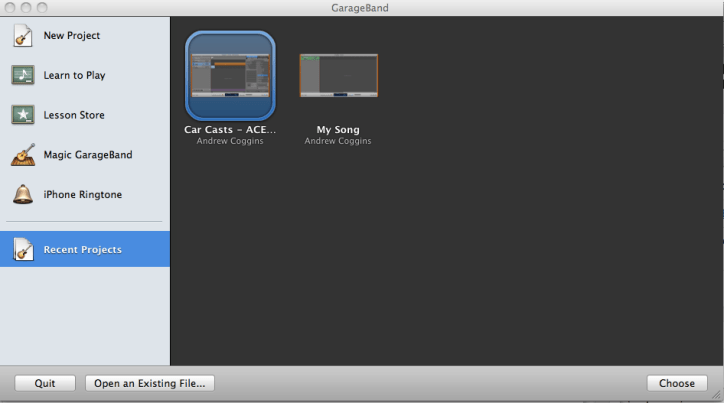The image size is (724, 403).
Task: Click the Lesson Store star chalkboard icon
Action: 23,114
